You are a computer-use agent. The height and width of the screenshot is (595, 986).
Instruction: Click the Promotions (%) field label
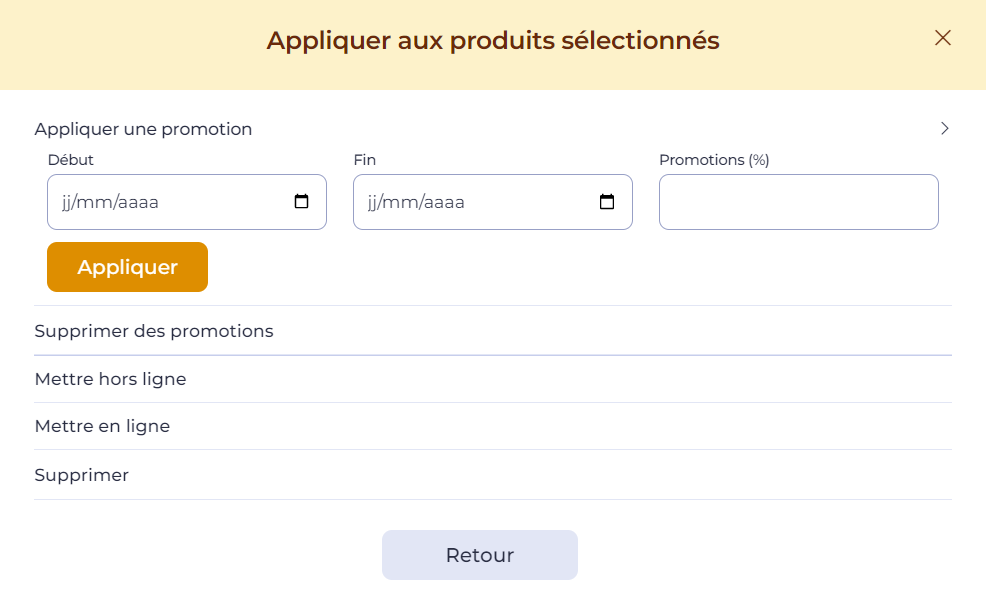[x=714, y=160]
